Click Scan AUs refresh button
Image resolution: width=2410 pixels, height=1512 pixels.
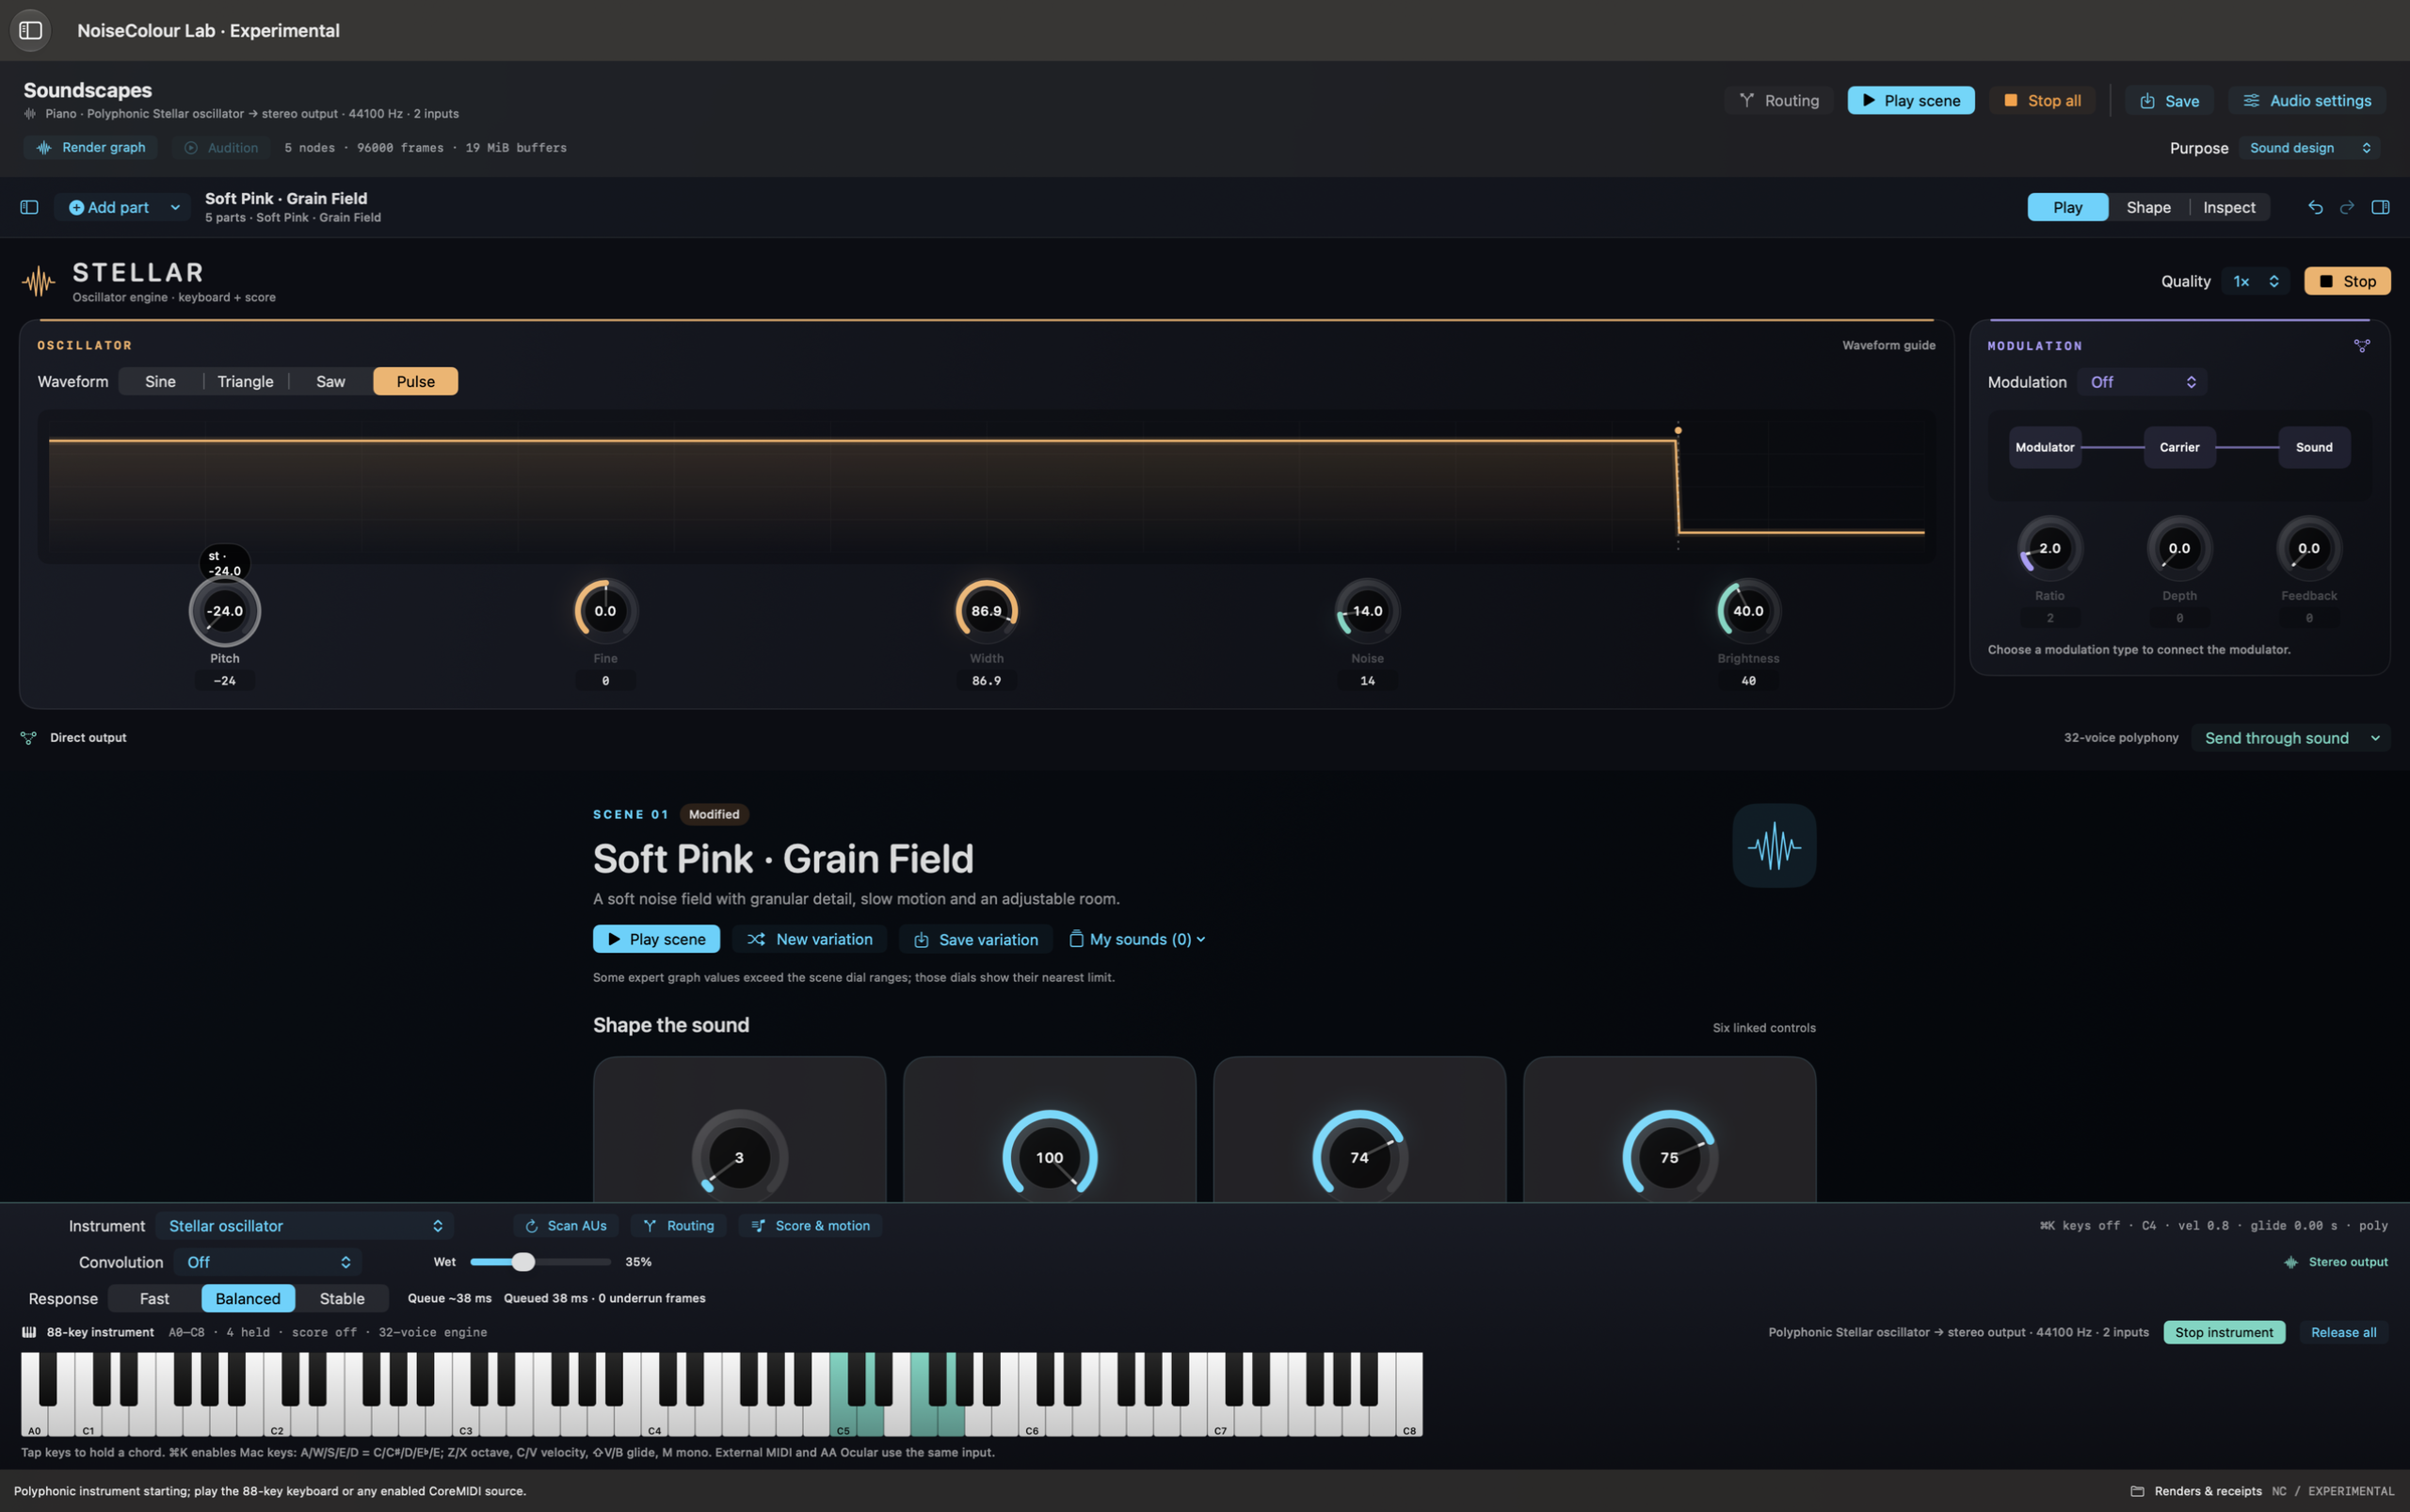[566, 1226]
